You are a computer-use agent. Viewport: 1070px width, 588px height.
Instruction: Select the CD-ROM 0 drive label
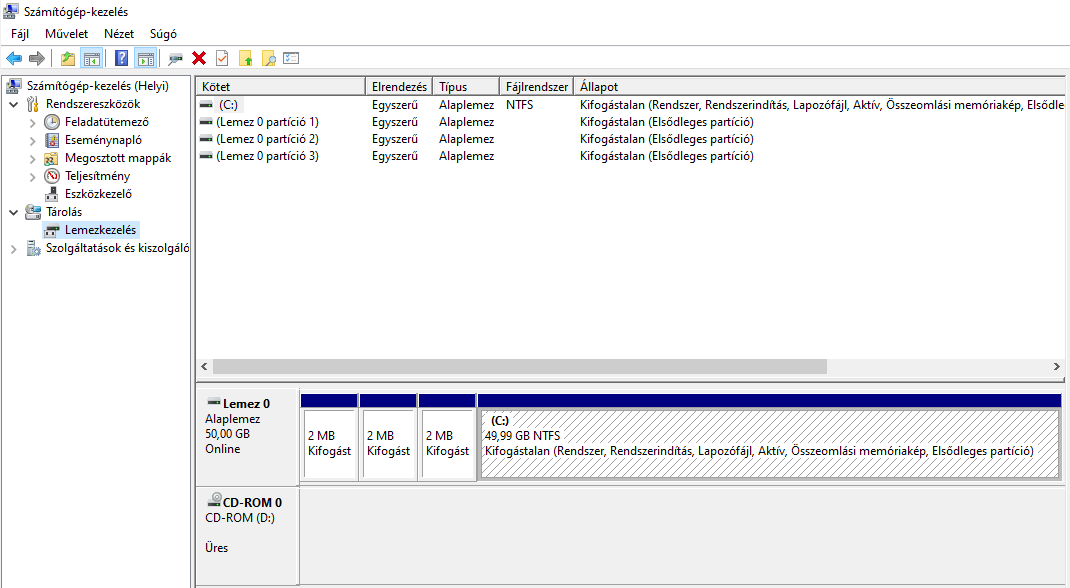tap(248, 535)
